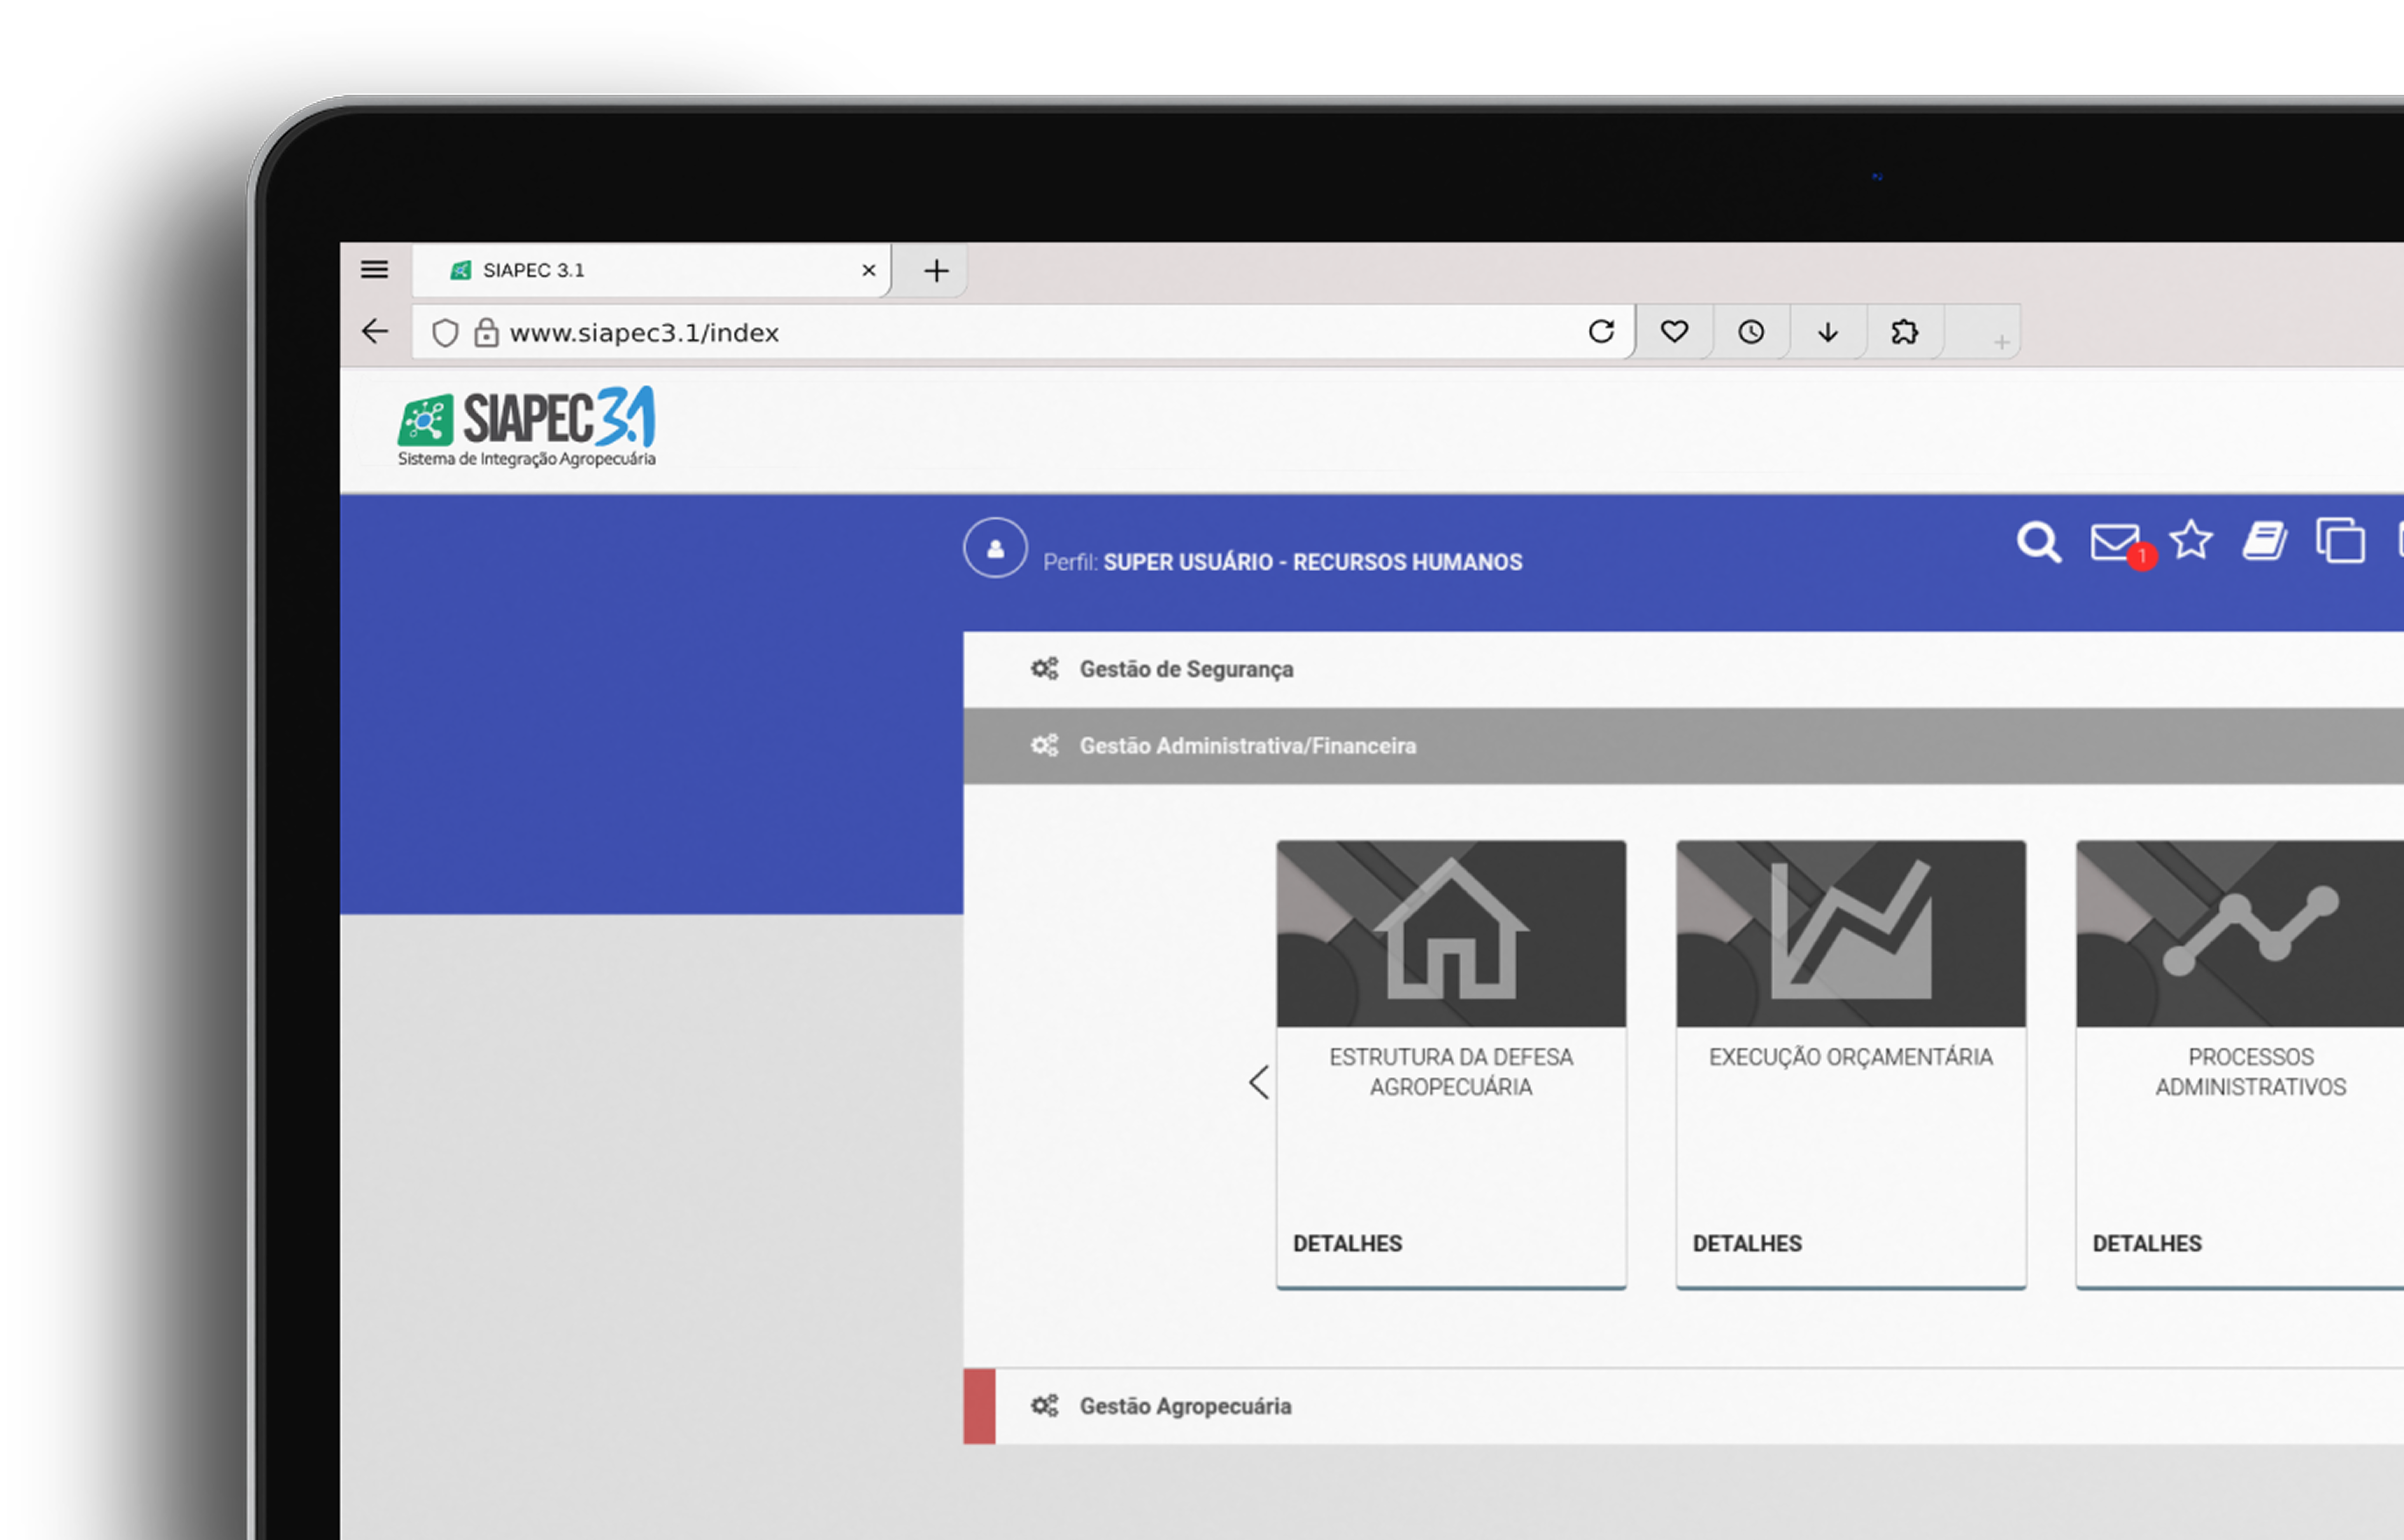Image resolution: width=2404 pixels, height=1540 pixels.
Task: Open the downloads arrow icon
Action: pyautogui.click(x=1827, y=332)
